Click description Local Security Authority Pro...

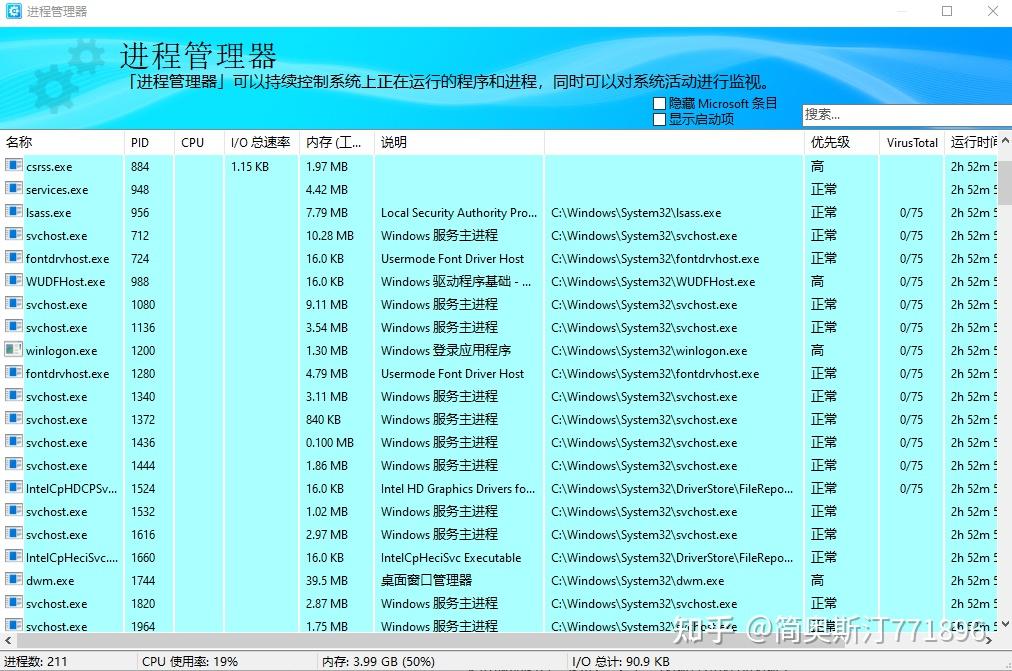coord(459,212)
